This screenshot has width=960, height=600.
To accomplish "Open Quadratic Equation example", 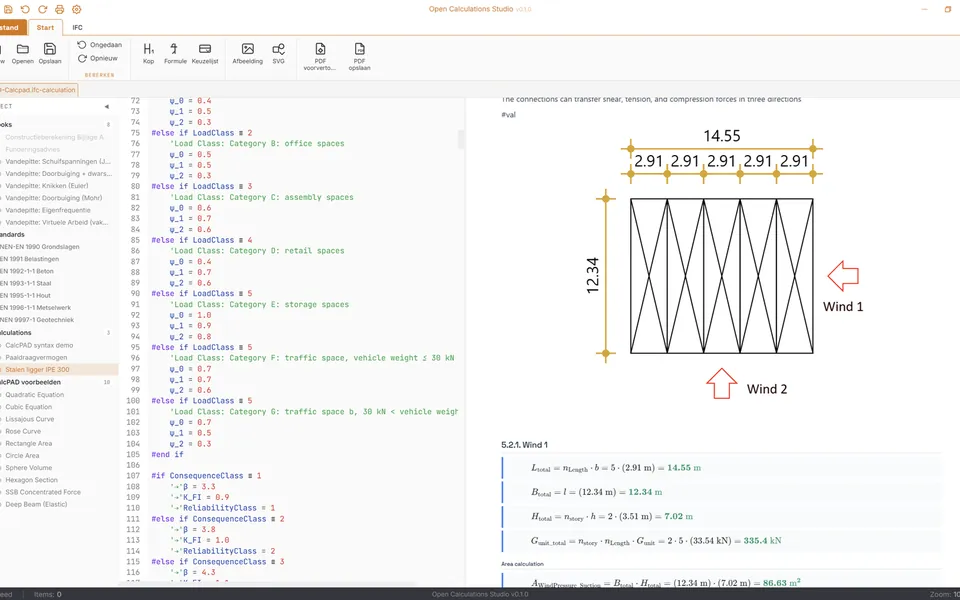I will (34, 395).
